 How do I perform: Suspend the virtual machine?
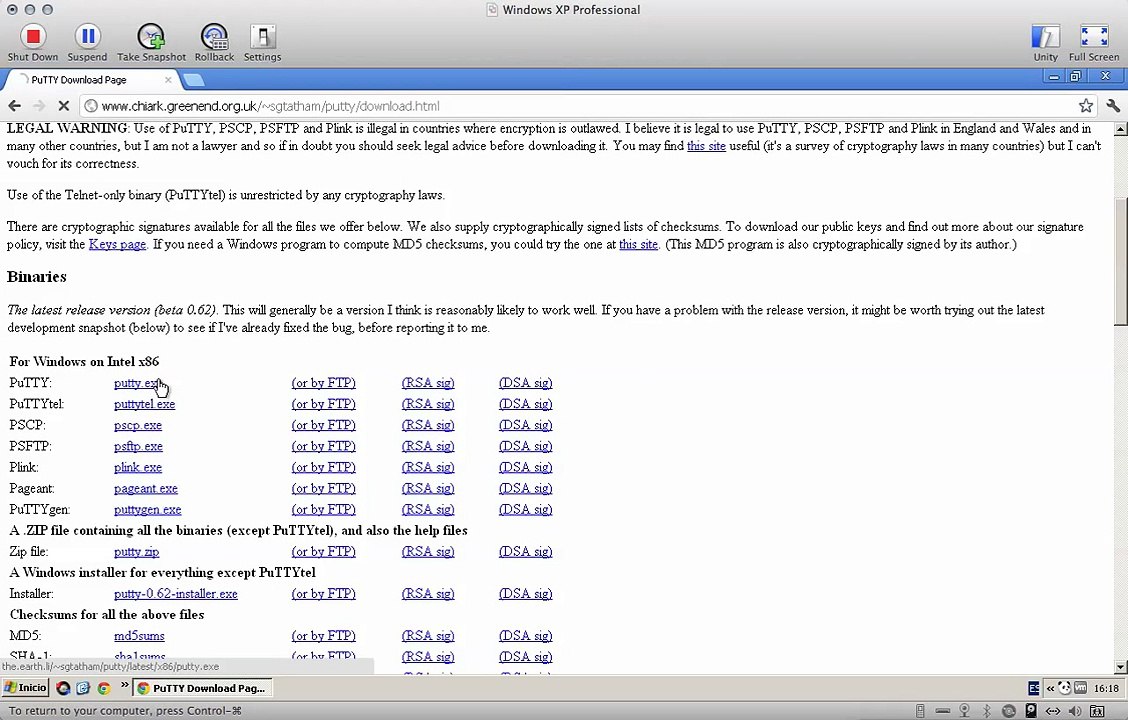pyautogui.click(x=87, y=42)
